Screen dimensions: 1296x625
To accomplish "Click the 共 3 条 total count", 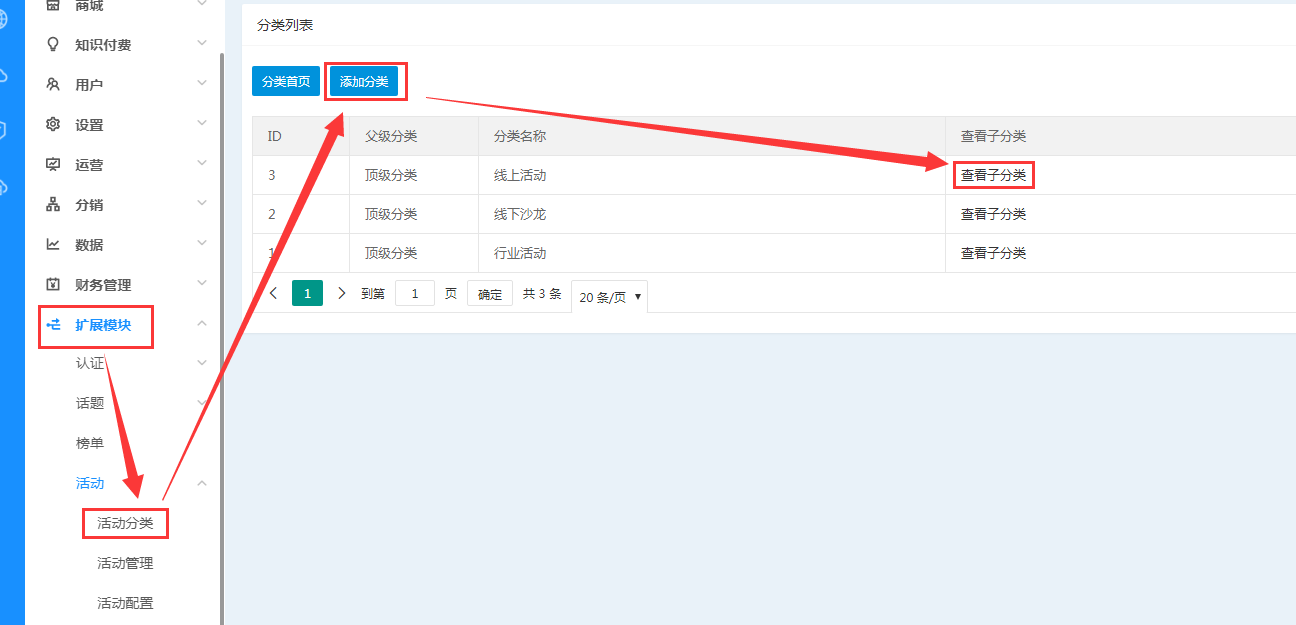I will click(542, 294).
